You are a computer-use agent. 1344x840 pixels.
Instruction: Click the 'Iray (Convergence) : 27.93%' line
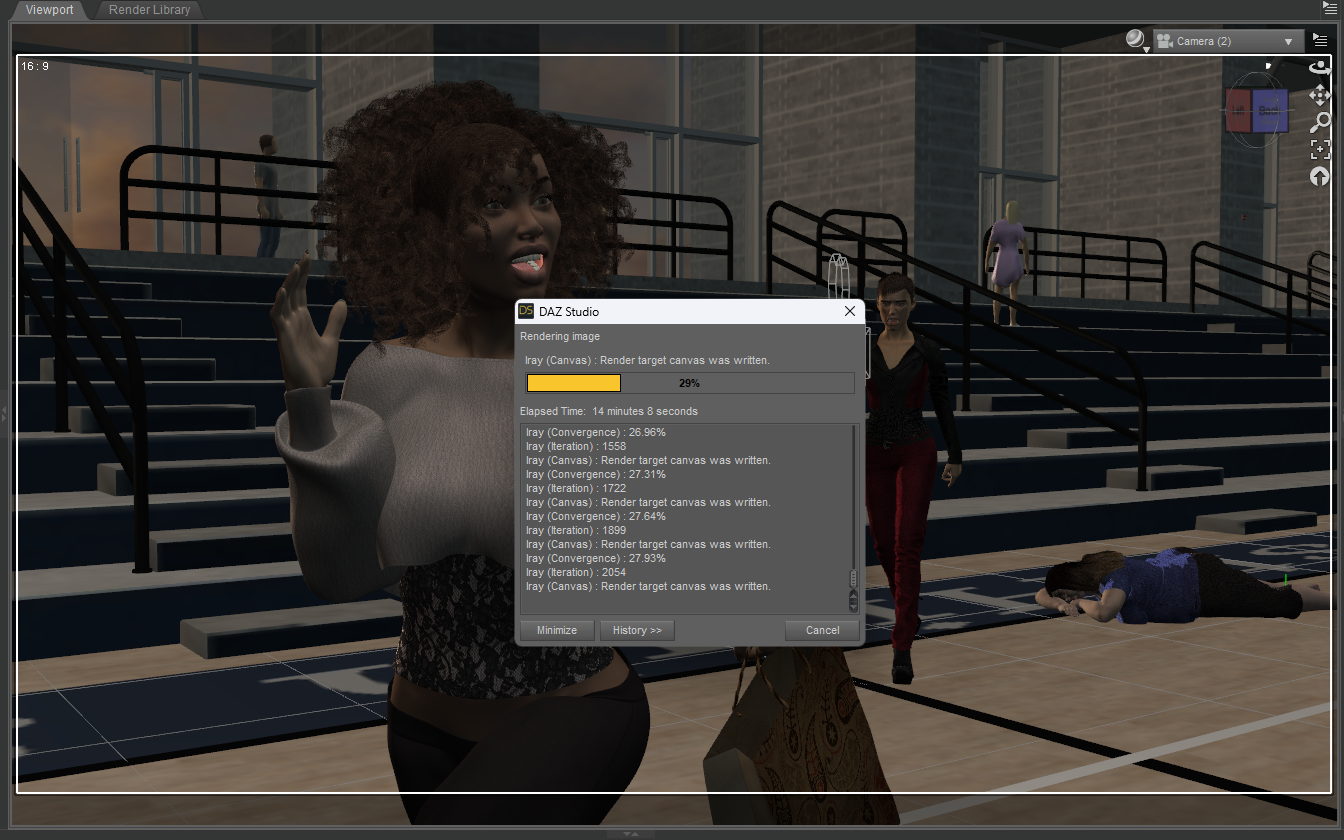(595, 558)
